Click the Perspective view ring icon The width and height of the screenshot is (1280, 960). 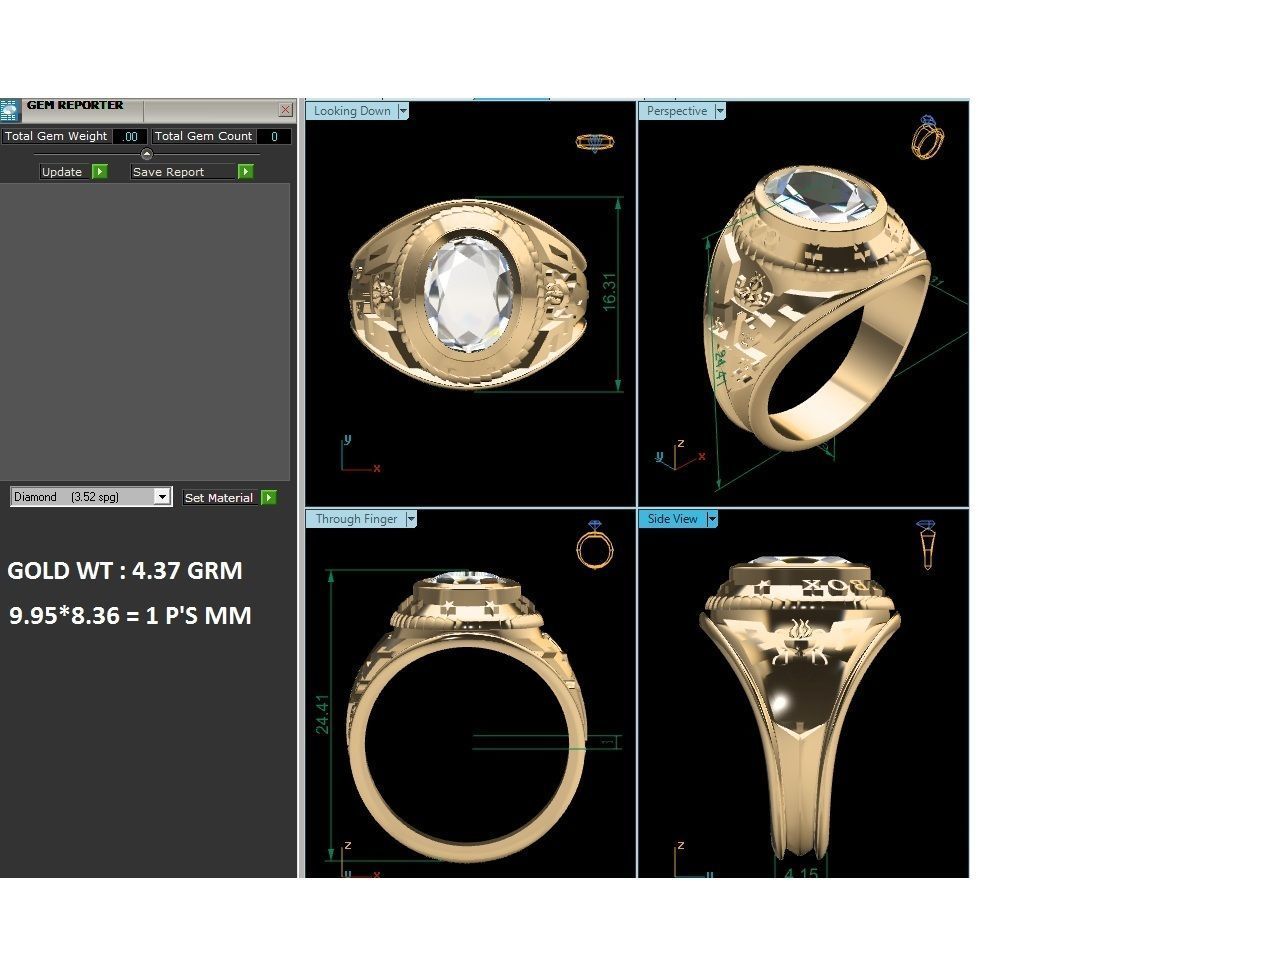point(927,136)
